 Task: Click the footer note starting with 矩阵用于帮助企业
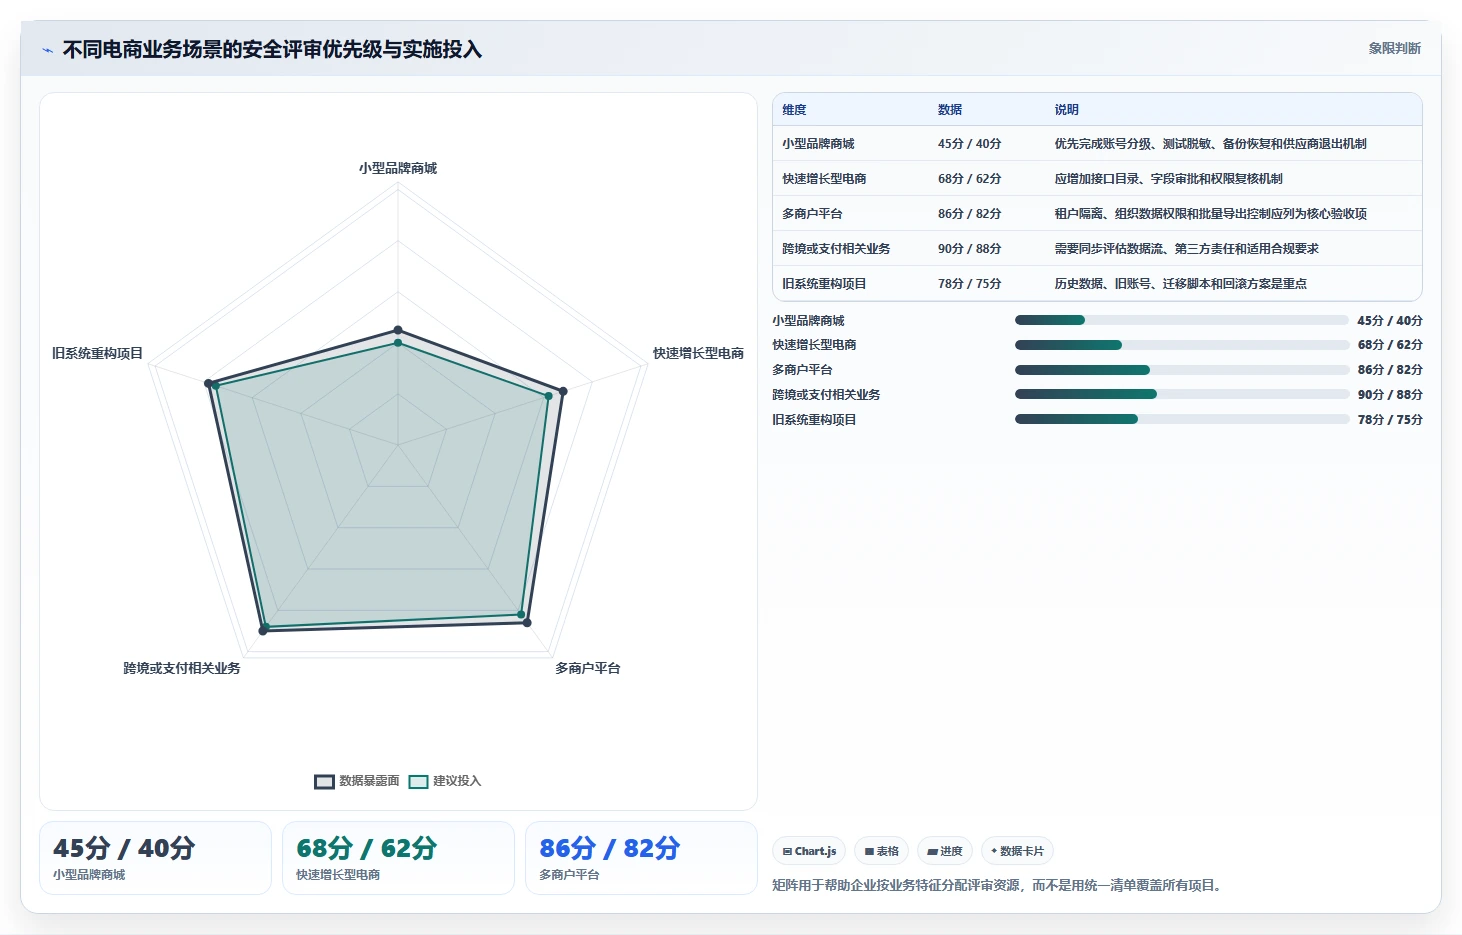pyautogui.click(x=999, y=885)
